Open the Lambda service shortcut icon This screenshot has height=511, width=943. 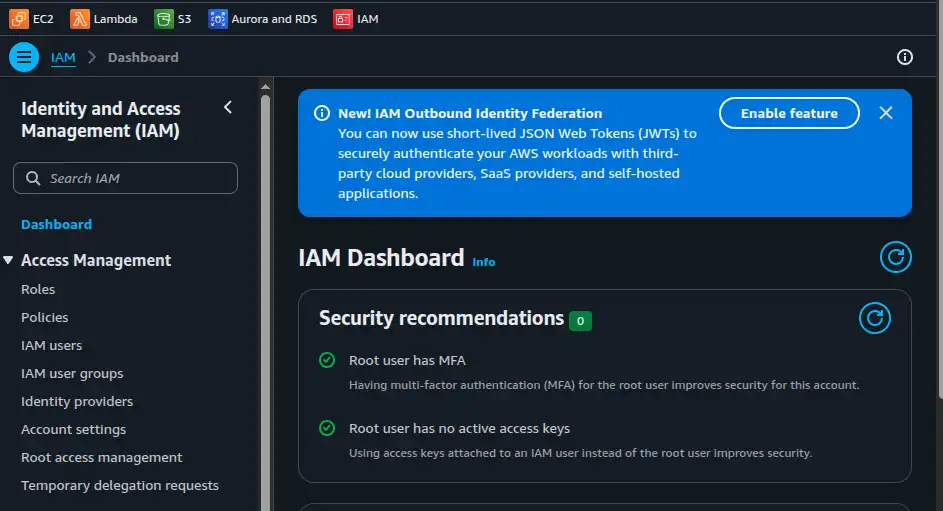pyautogui.click(x=79, y=19)
